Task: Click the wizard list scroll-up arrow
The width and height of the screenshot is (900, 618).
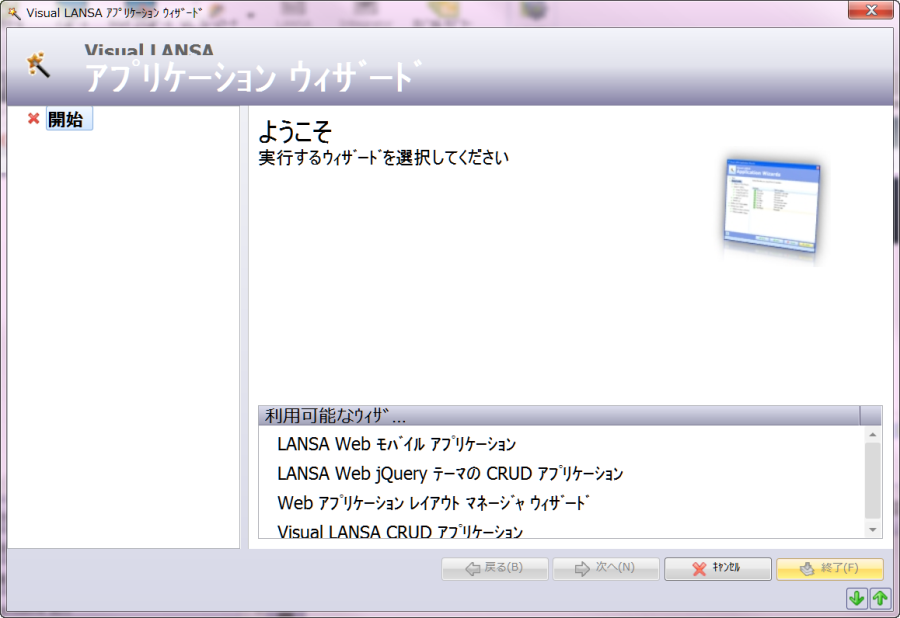Action: point(872,435)
